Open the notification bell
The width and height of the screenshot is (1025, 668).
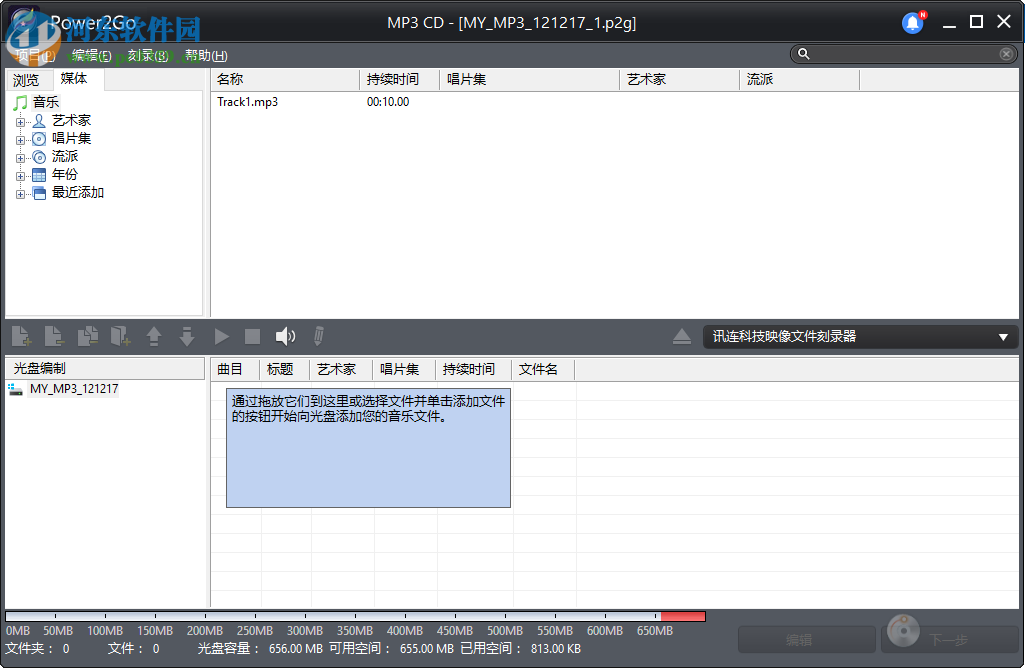pyautogui.click(x=911, y=22)
